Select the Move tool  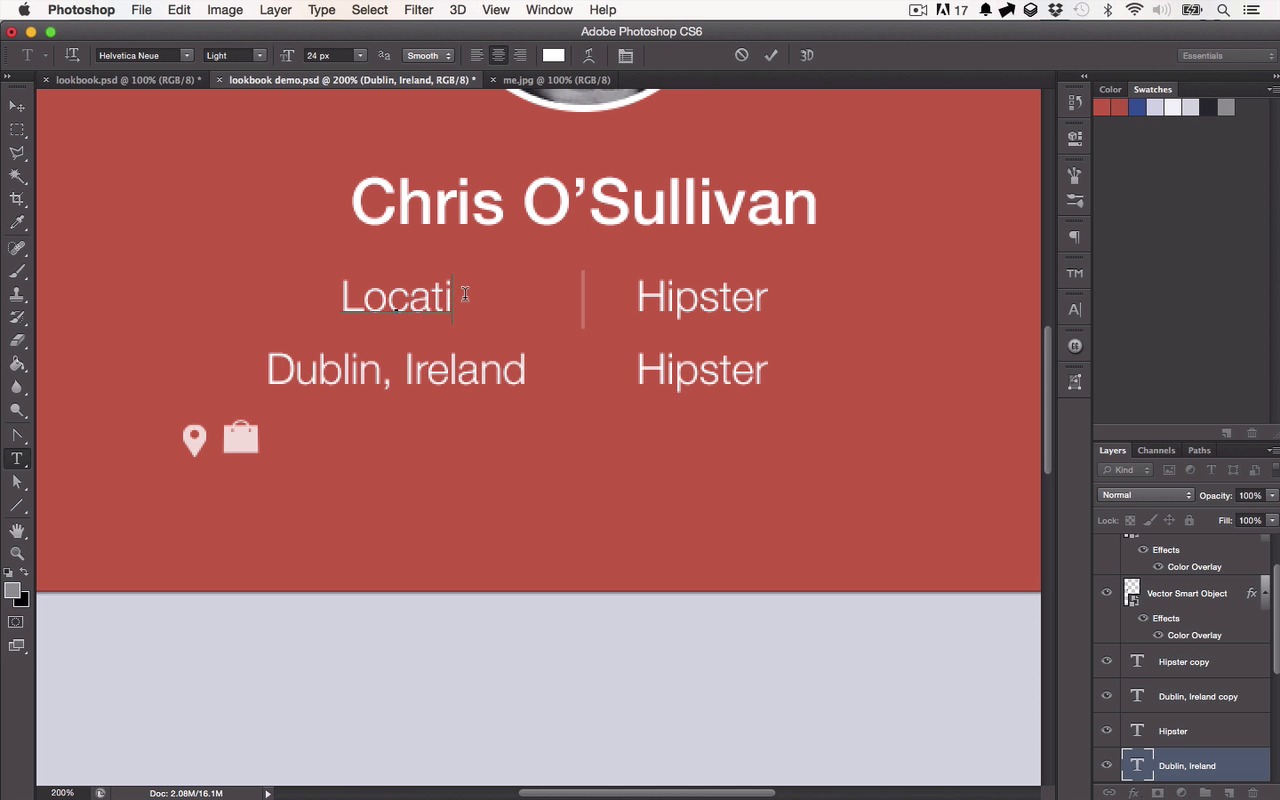point(17,106)
